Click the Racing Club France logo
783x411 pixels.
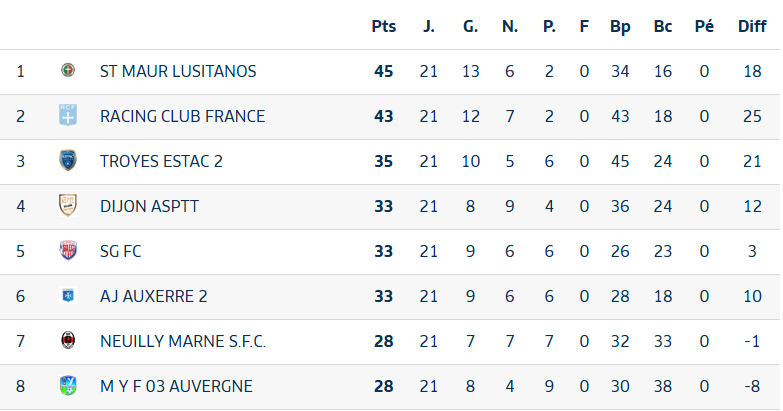click(68, 116)
